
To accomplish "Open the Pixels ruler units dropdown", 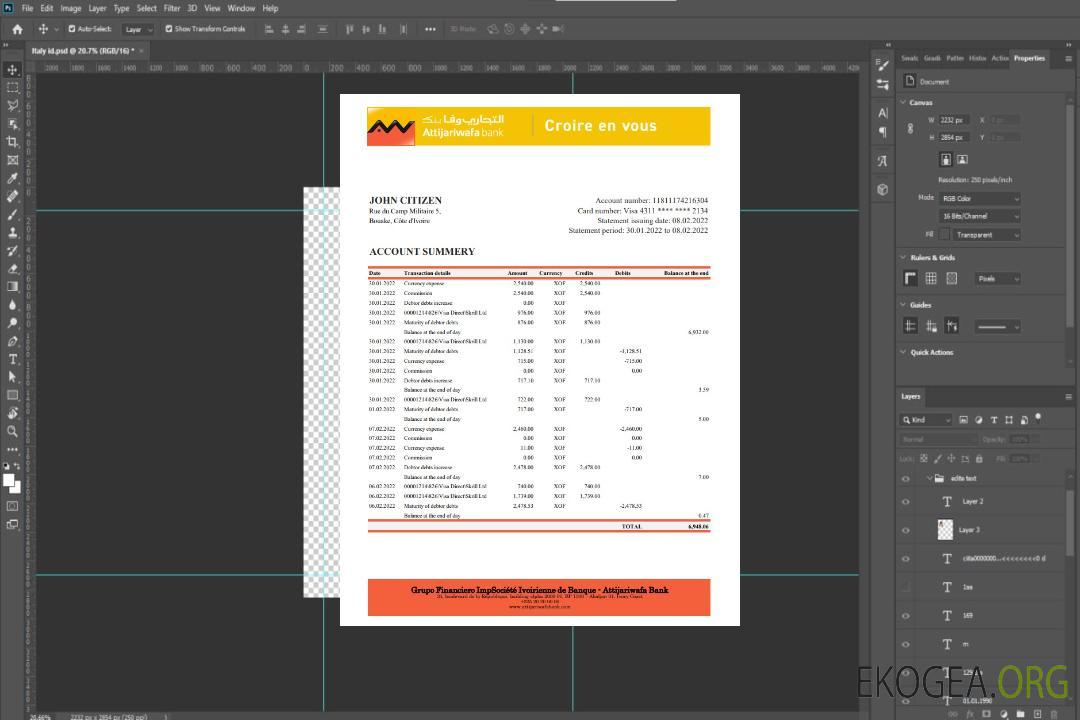I will (x=997, y=279).
